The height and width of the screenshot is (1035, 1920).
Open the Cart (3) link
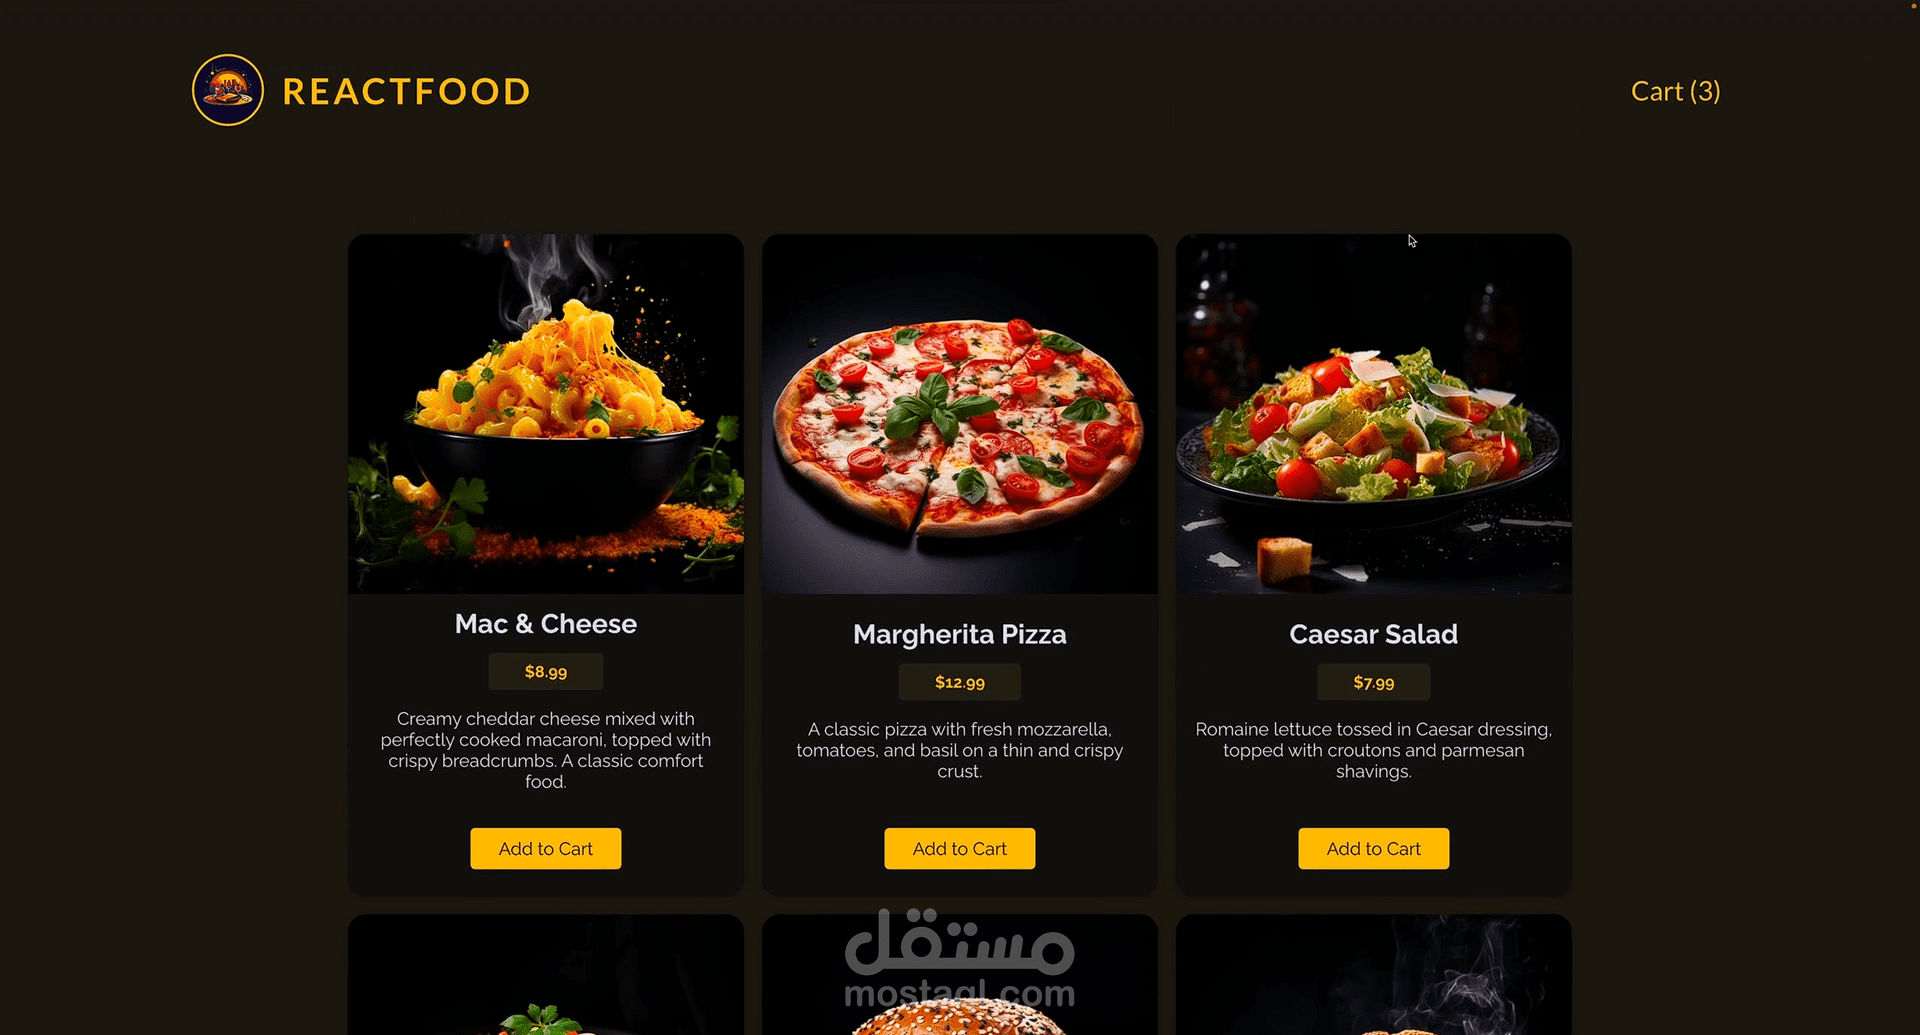1675,91
